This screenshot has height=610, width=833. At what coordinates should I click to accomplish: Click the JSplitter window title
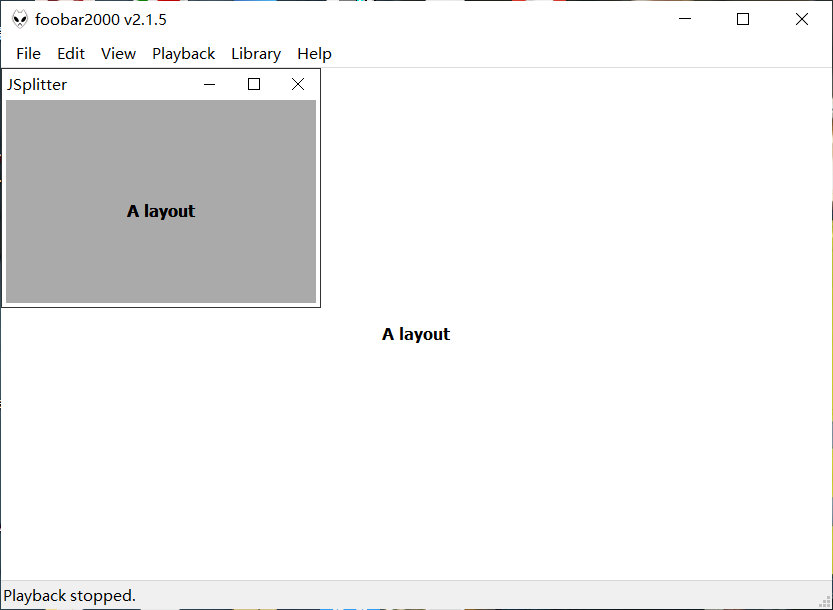(37, 84)
